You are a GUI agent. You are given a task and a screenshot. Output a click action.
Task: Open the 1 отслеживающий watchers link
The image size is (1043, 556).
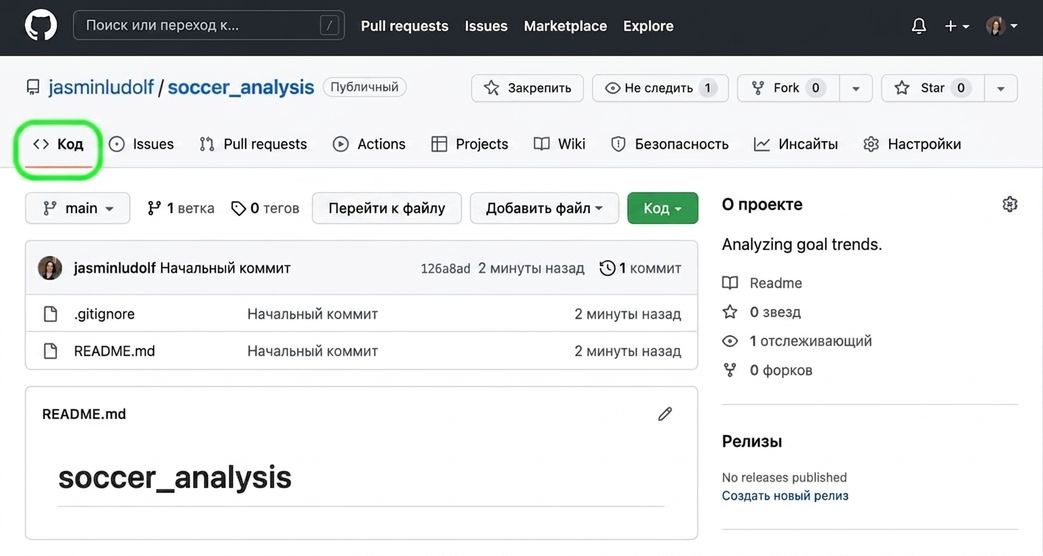(x=797, y=341)
